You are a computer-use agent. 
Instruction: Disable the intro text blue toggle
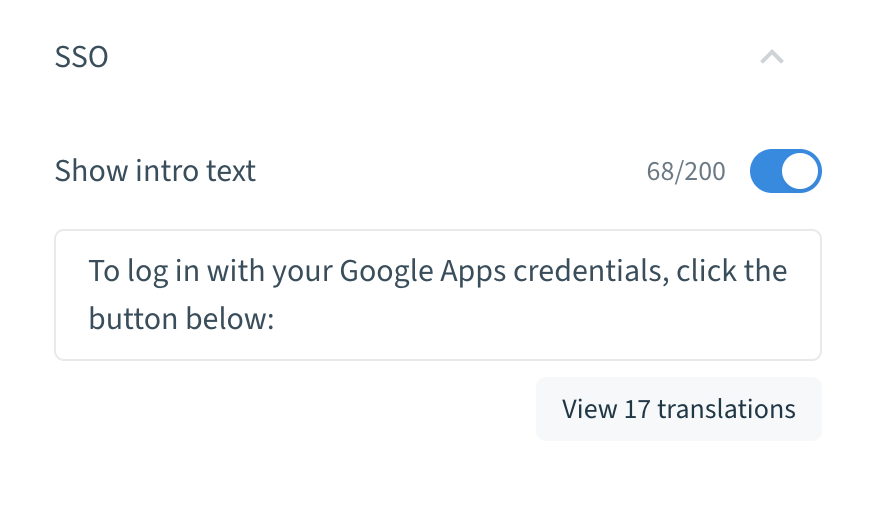click(785, 171)
